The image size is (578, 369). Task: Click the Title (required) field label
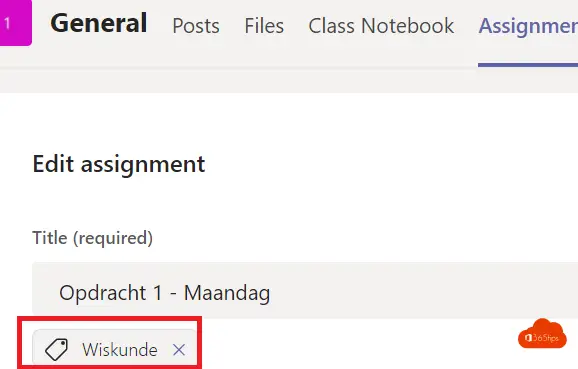93,238
